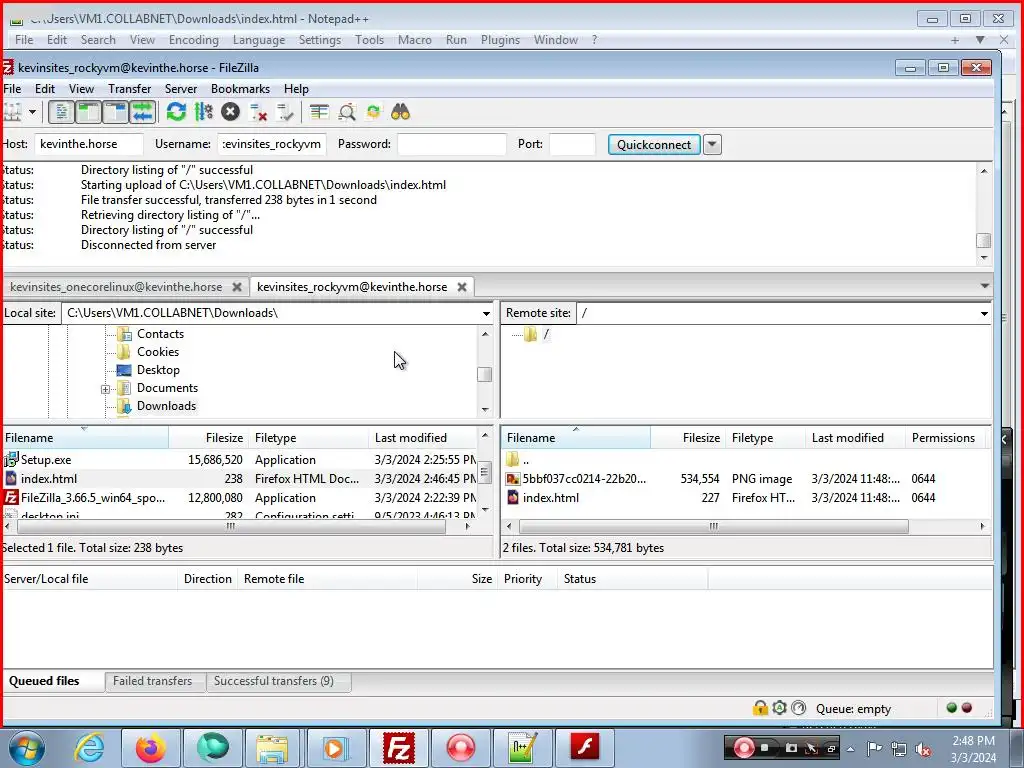Toggle transfer queue display button

pyautogui.click(x=142, y=112)
